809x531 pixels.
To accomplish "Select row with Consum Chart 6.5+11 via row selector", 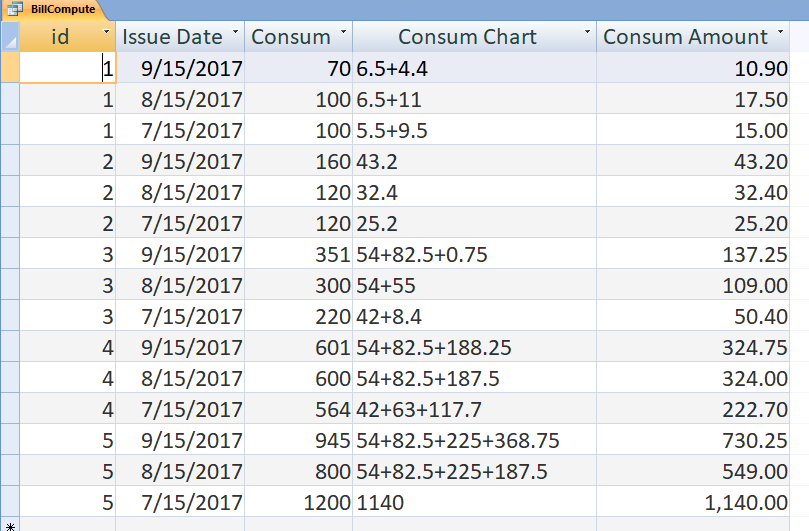I will click(10, 99).
